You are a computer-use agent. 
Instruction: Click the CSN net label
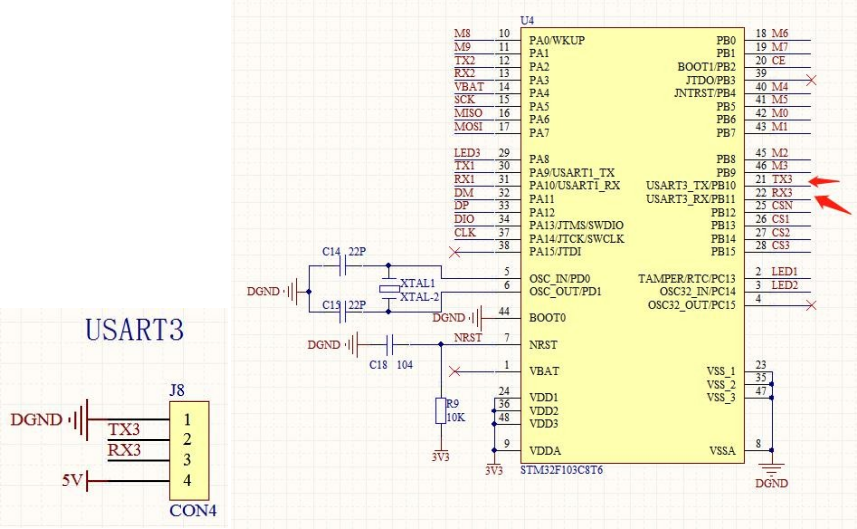(x=782, y=205)
